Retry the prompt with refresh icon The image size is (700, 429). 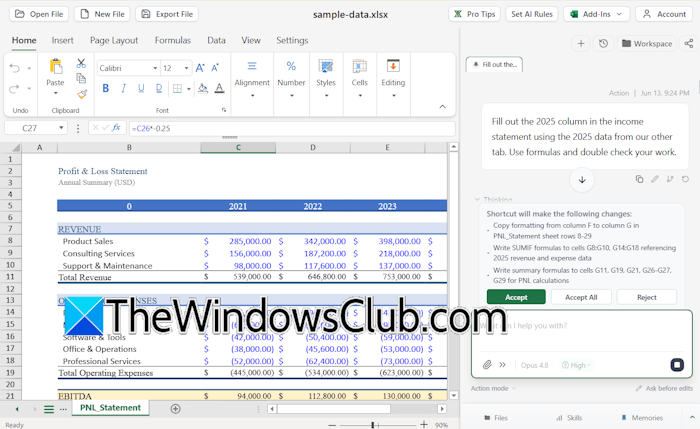tap(685, 179)
